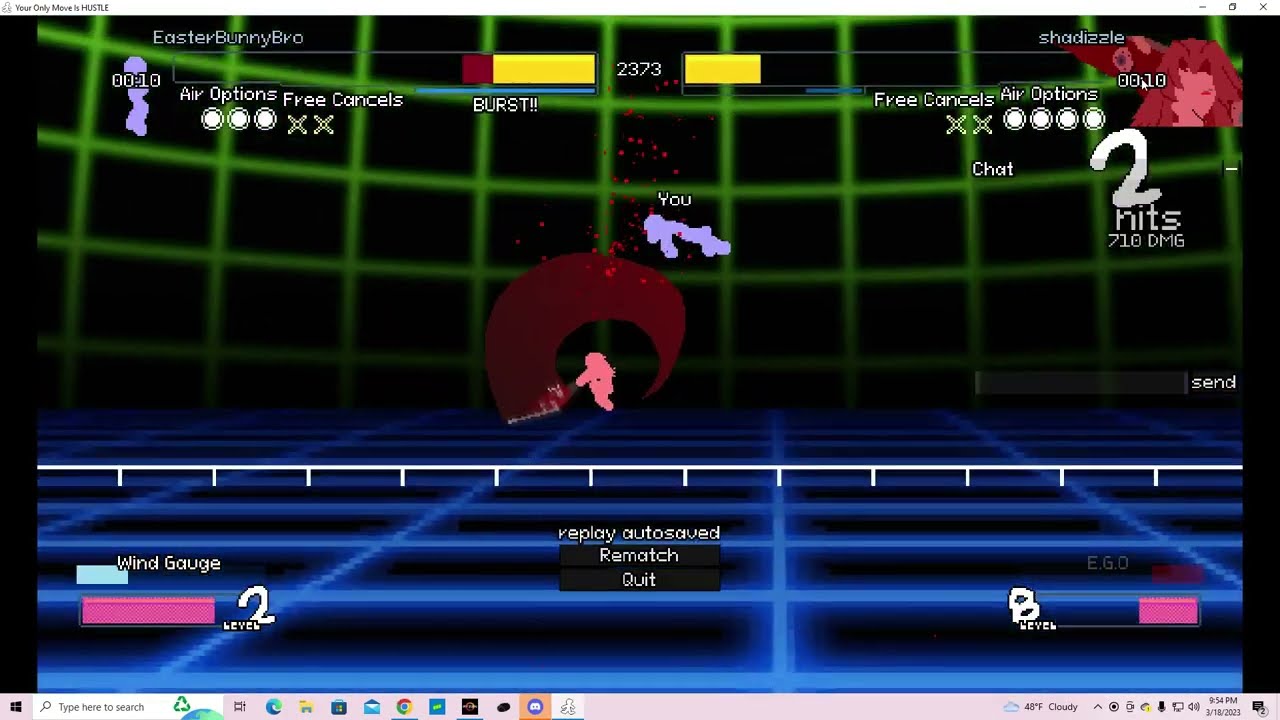Click the right player's Air Options label

(x=1049, y=94)
